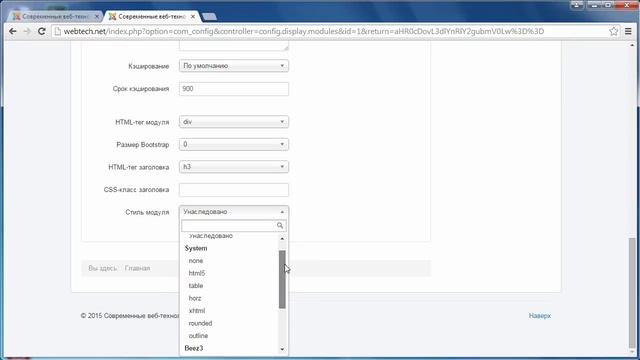Select the horz style option
The width and height of the screenshot is (640, 360).
click(x=195, y=298)
